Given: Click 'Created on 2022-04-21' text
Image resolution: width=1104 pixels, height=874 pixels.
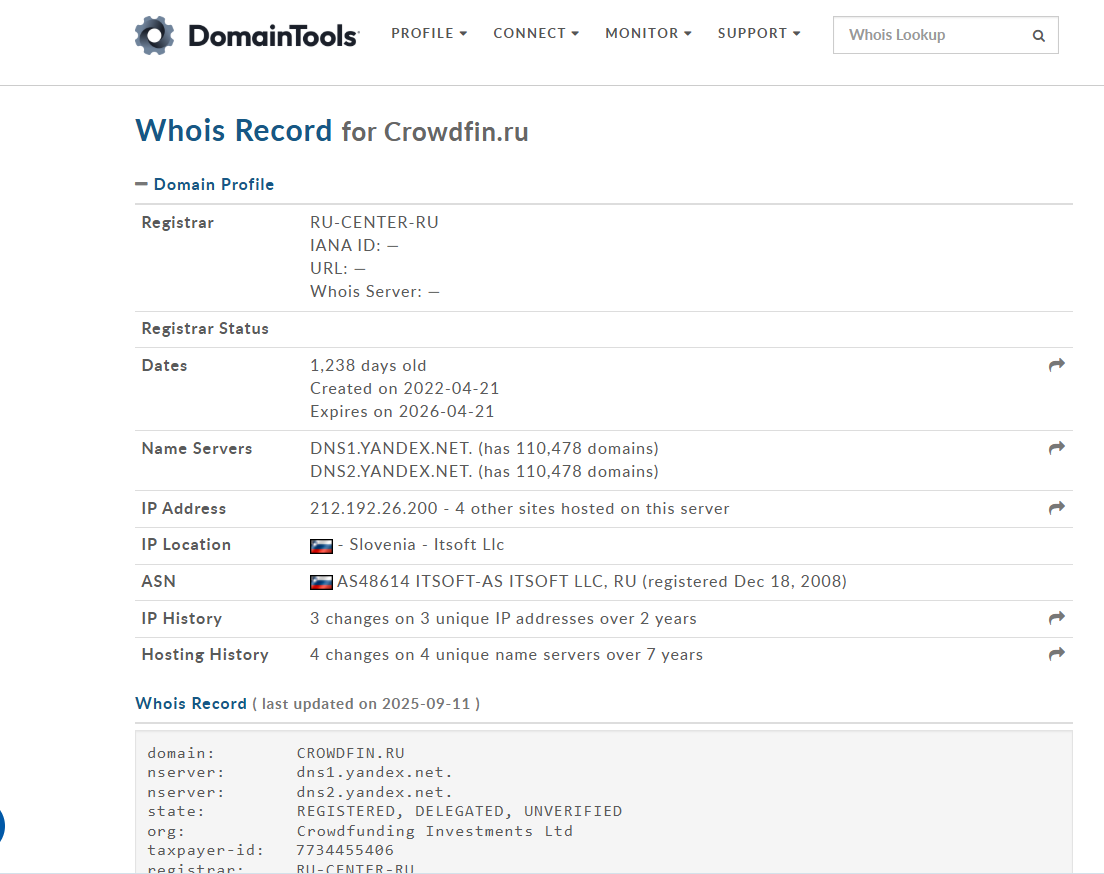Looking at the screenshot, I should click(405, 389).
